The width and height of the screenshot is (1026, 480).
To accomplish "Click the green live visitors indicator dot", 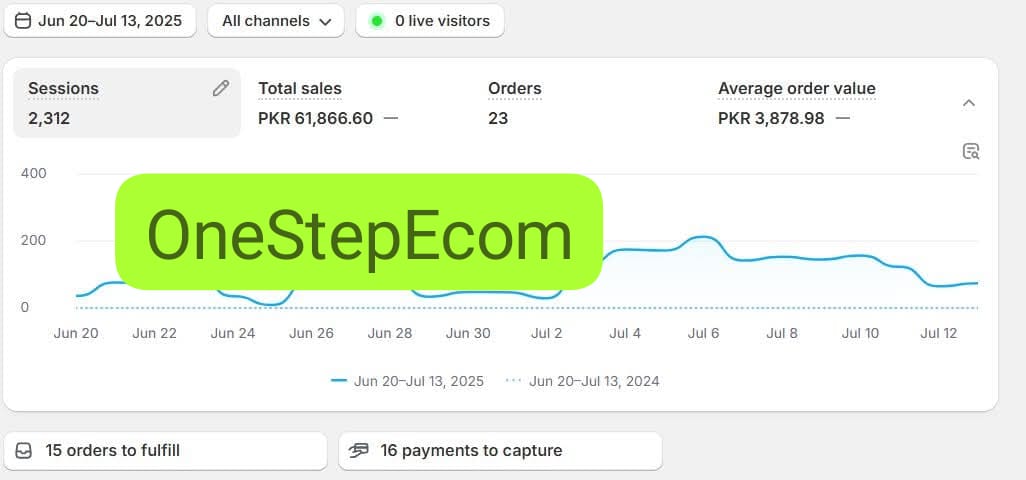I will pos(377,21).
